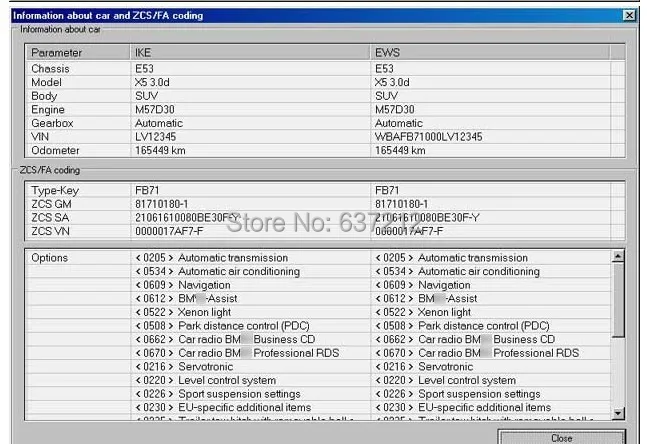Select the Options row label
This screenshot has width=647, height=444.
[50, 257]
